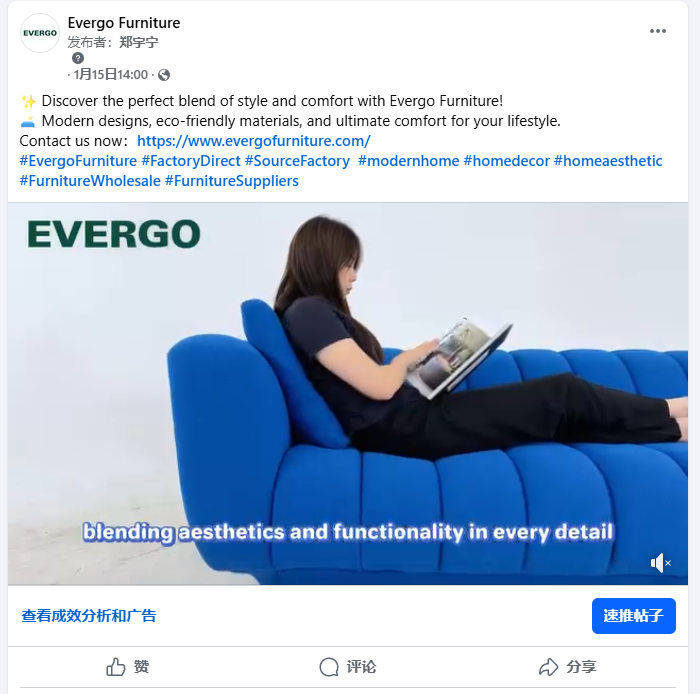The width and height of the screenshot is (700, 694).
Task: Click the Evergo profile logo avatar
Action: coord(40,33)
